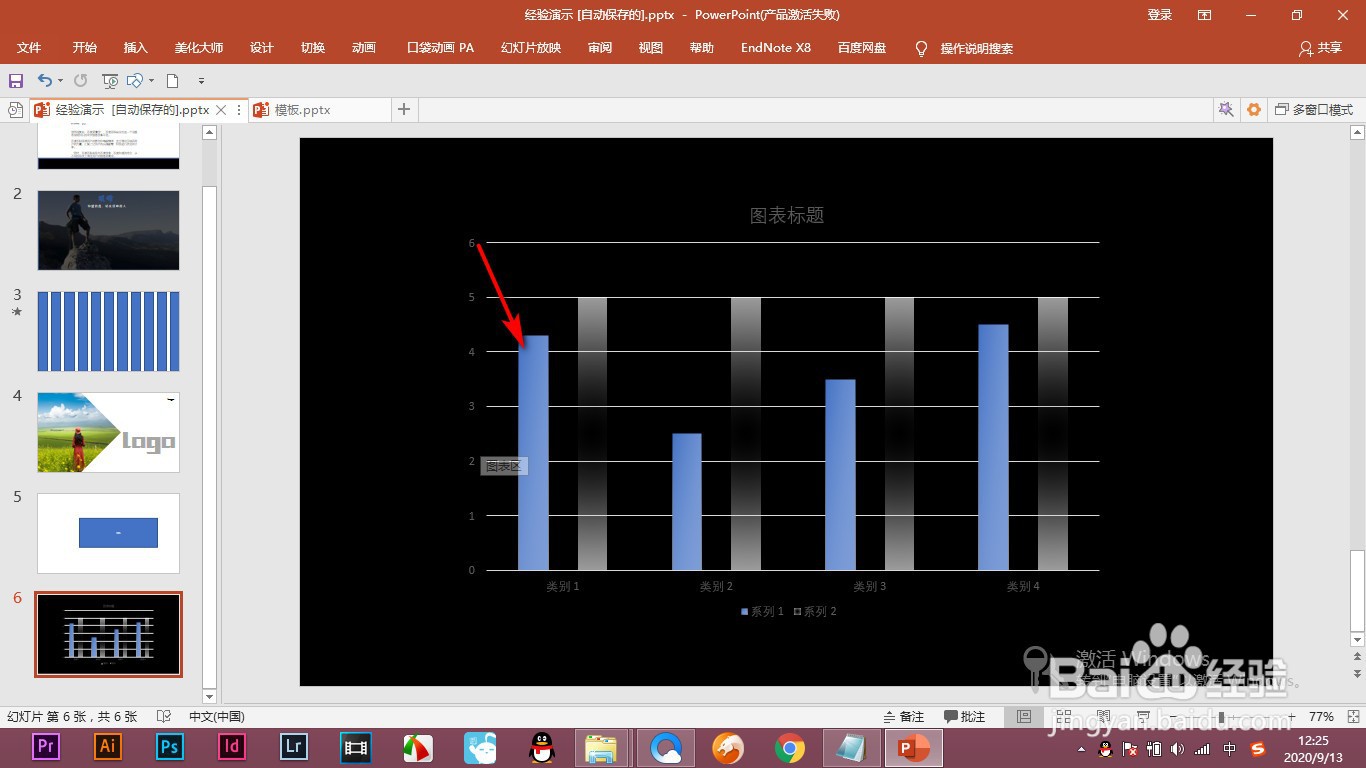Fit slide to window icon

tap(1351, 717)
